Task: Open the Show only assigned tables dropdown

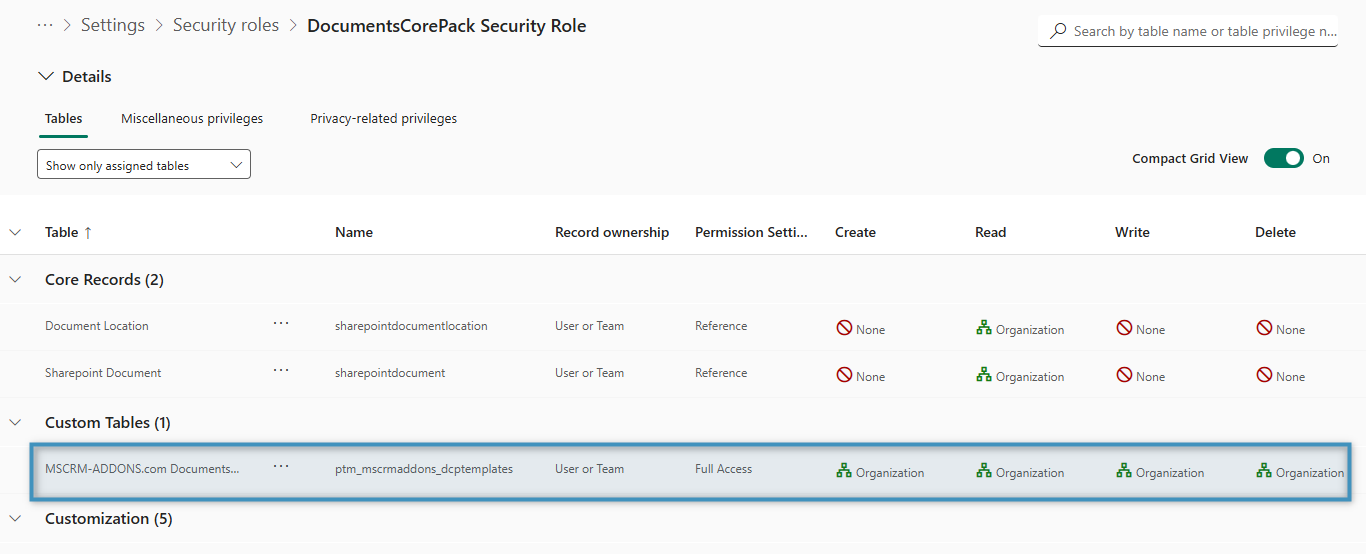Action: pos(144,165)
